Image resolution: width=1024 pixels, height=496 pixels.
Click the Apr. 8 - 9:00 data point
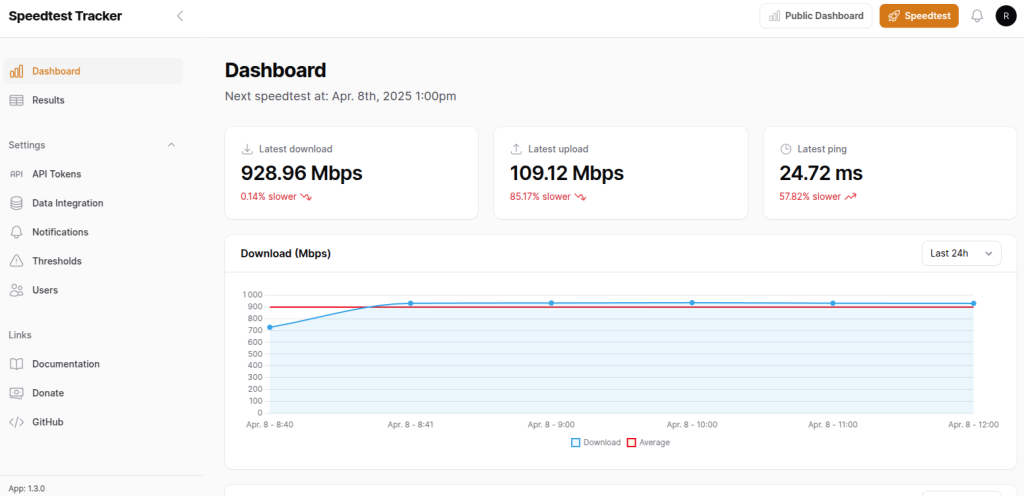(x=551, y=303)
